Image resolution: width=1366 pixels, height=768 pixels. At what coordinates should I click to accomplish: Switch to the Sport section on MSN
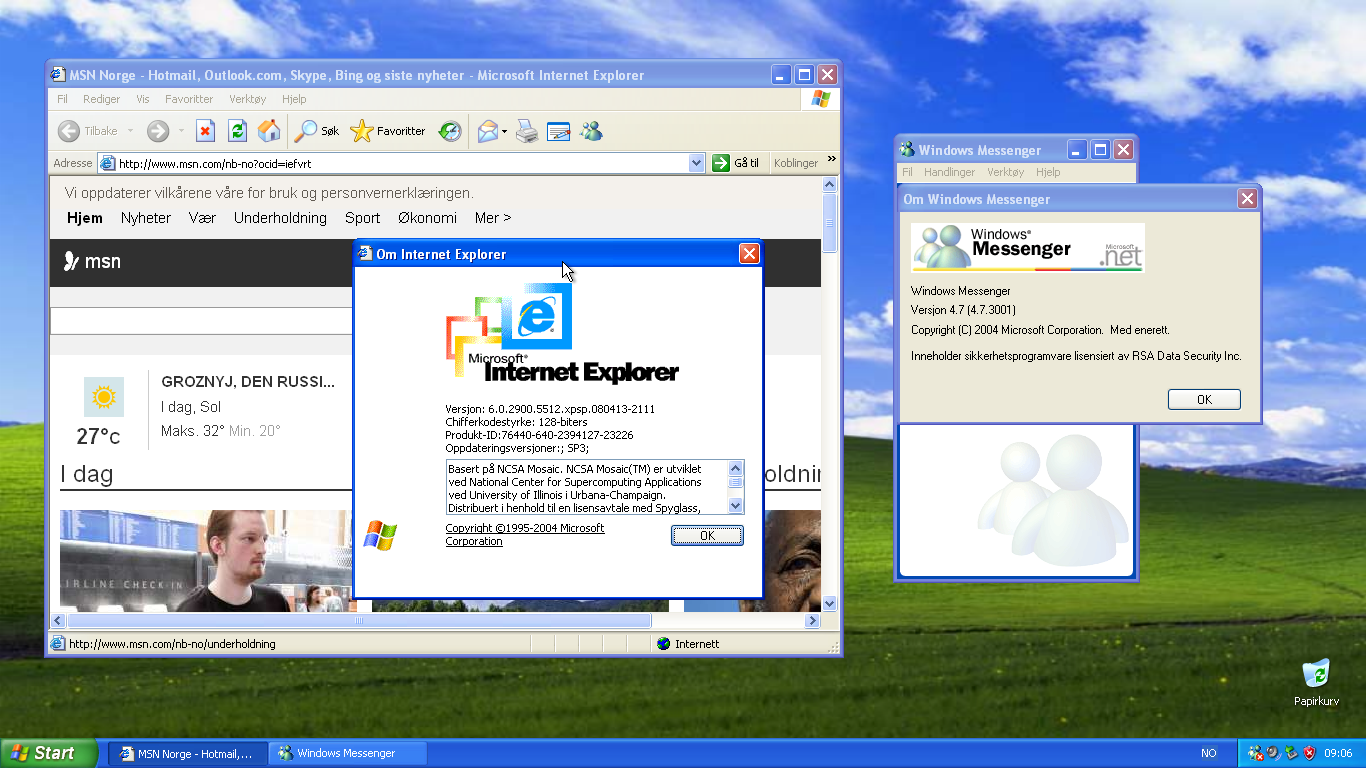[x=362, y=217]
